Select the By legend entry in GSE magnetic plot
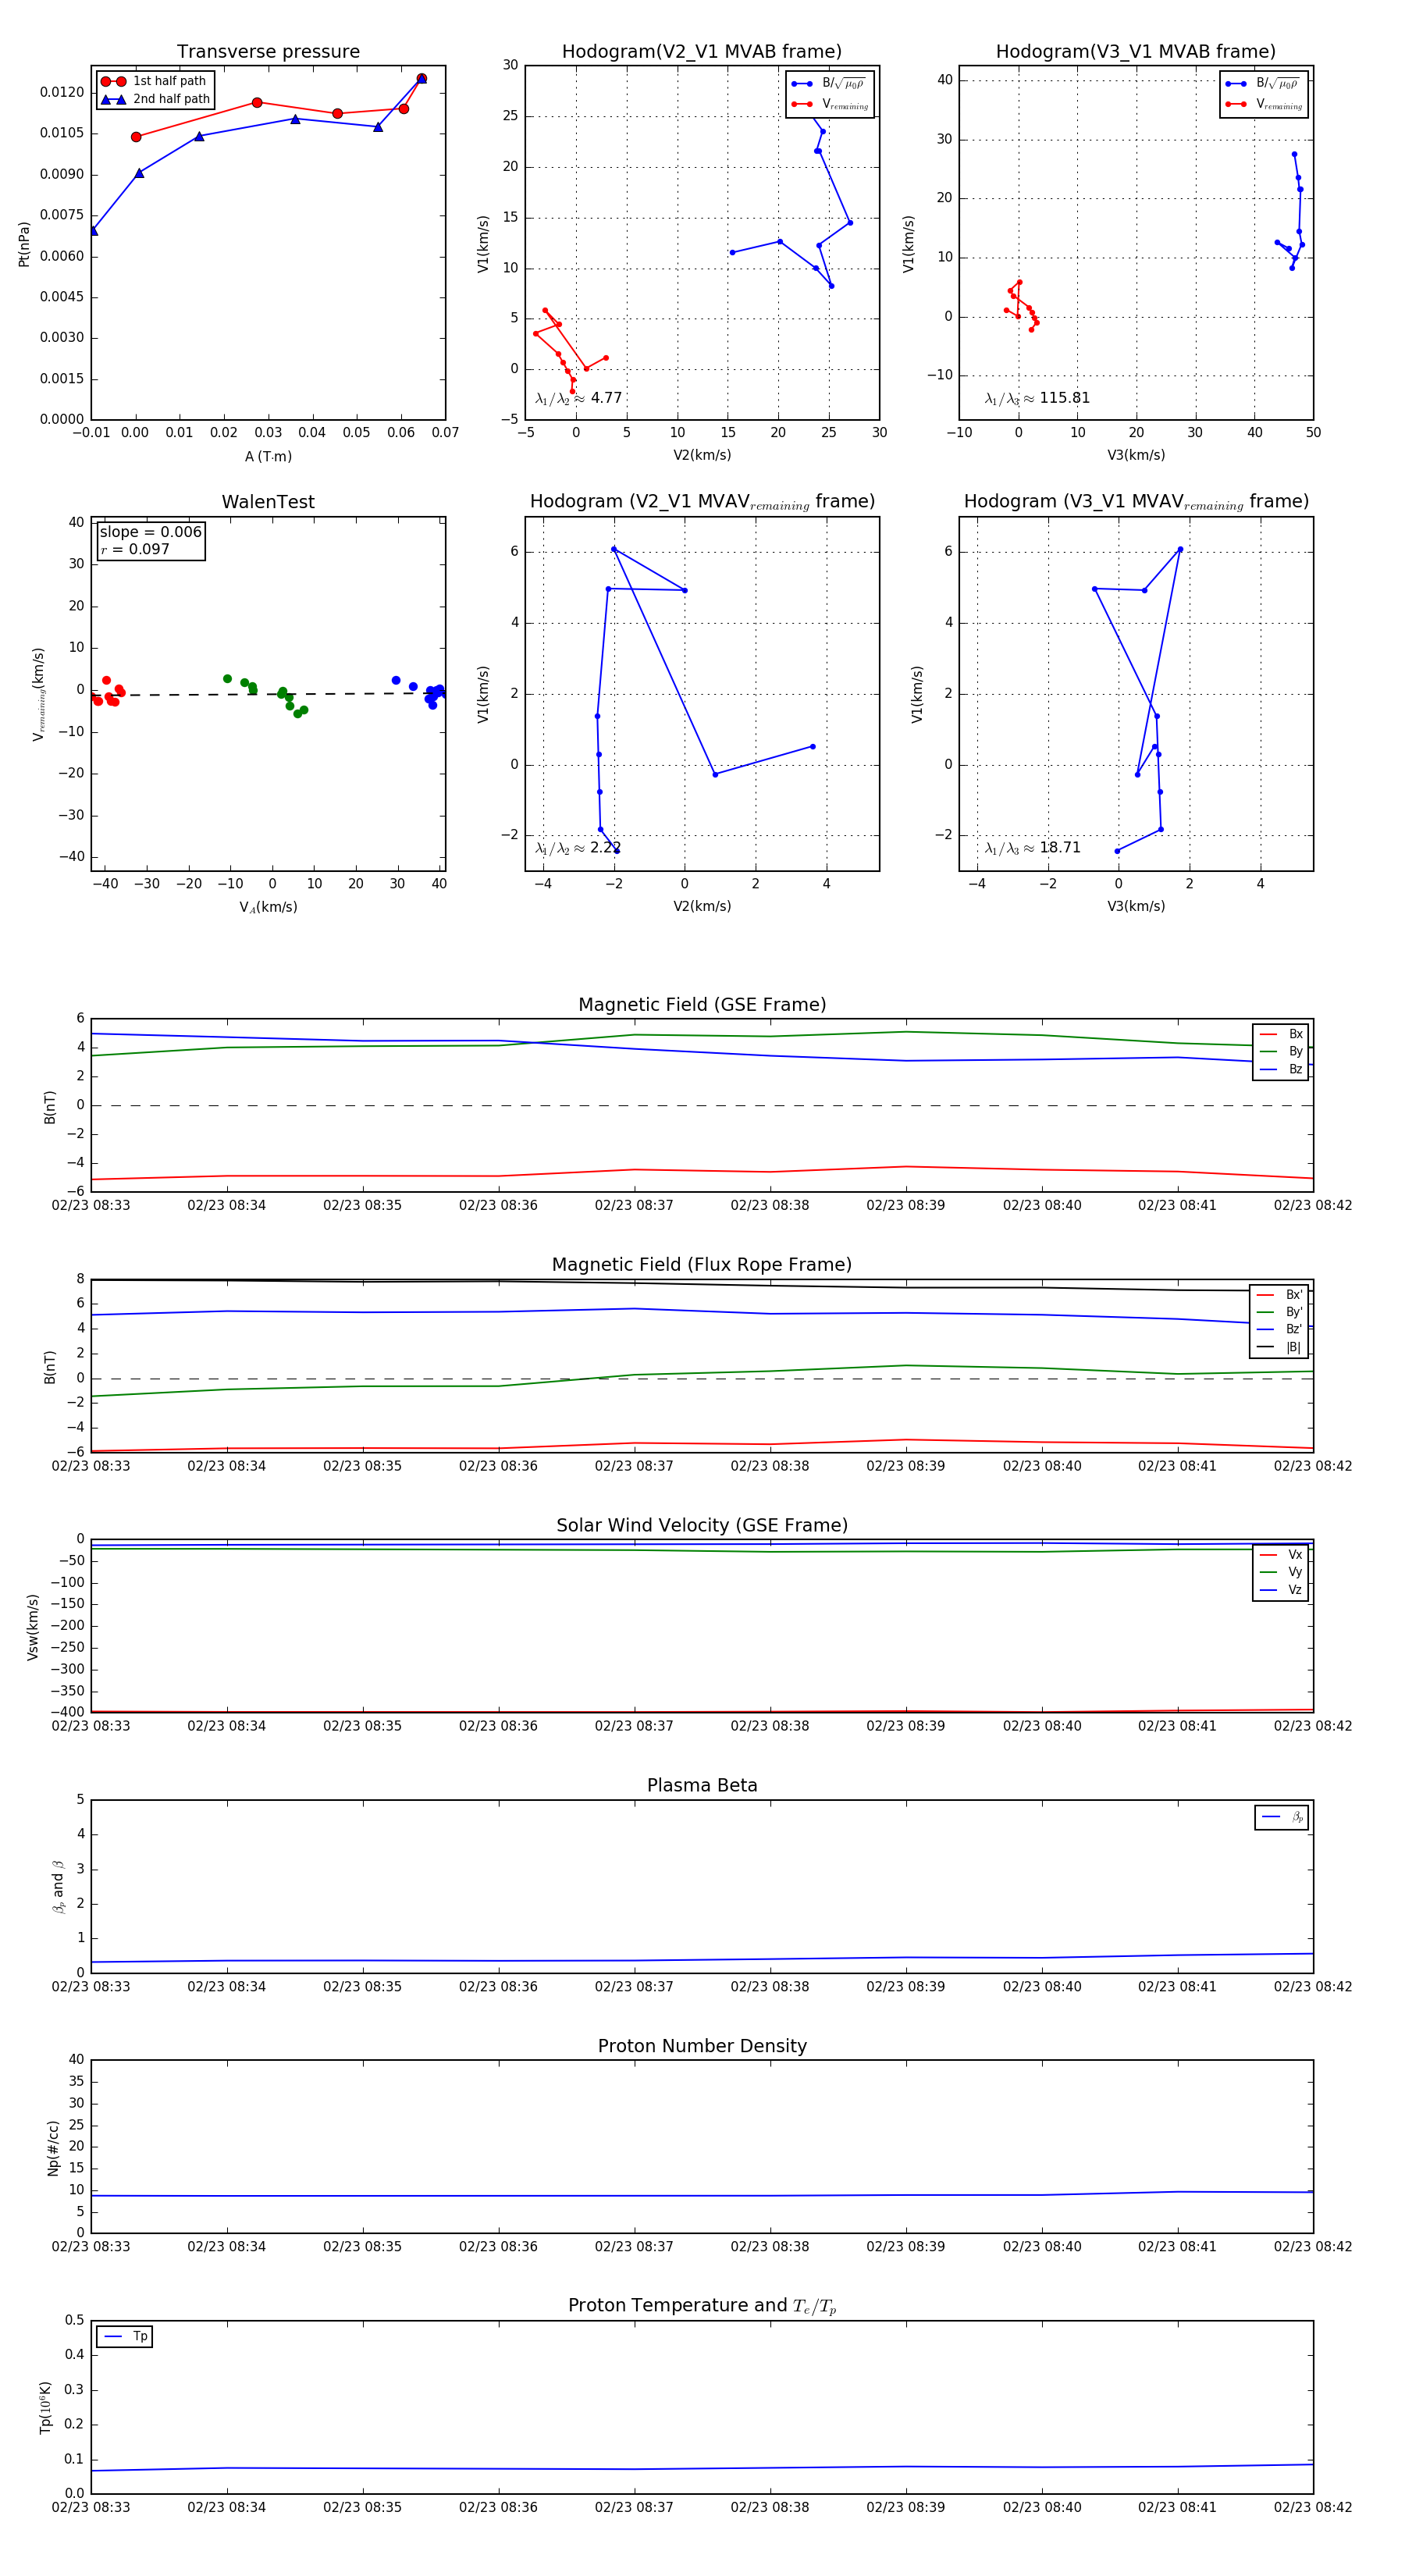This screenshot has width=1405, height=2576. [1281, 1051]
